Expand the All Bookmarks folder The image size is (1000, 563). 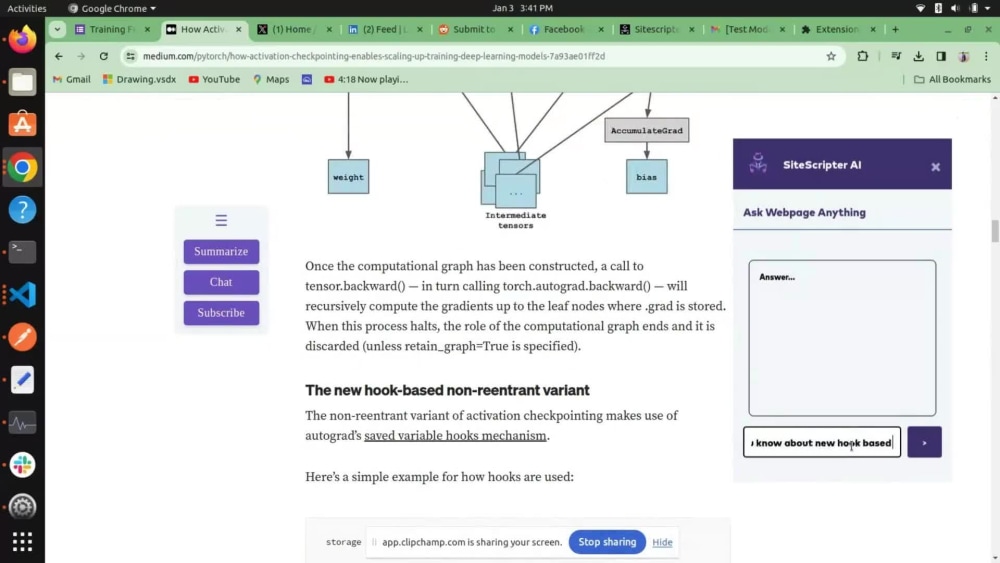[x=952, y=80]
